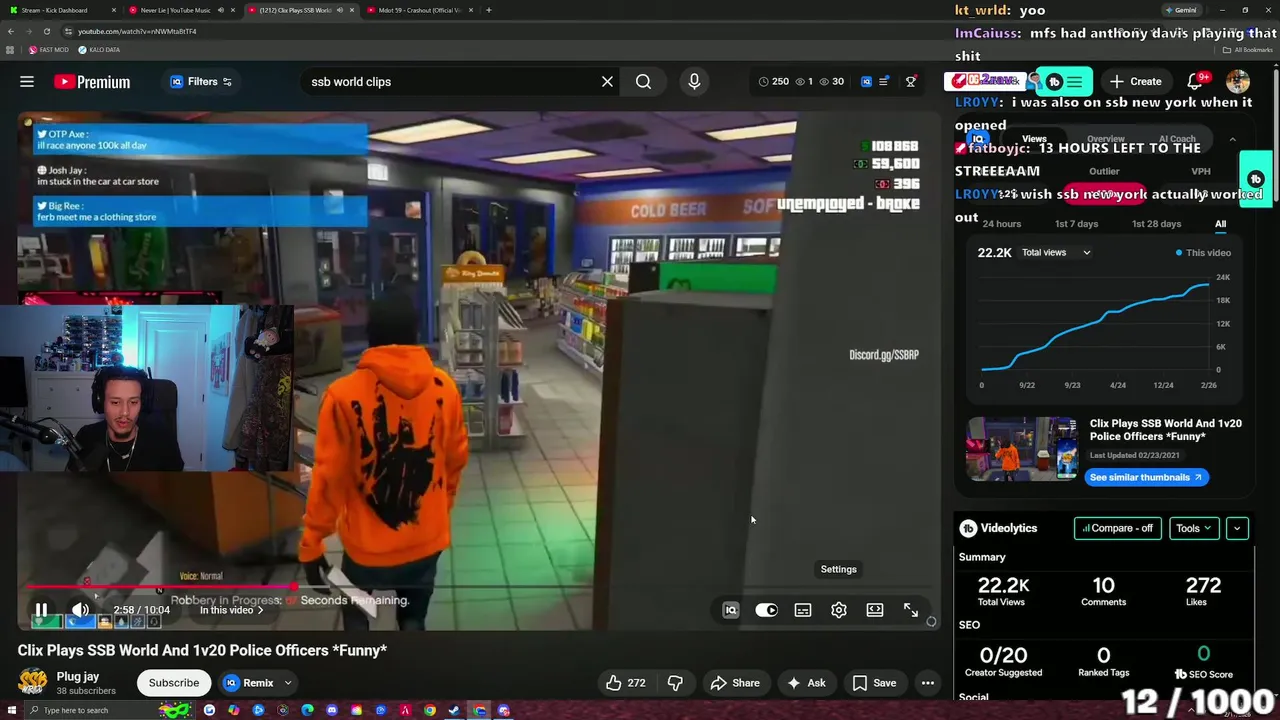This screenshot has width=1280, height=720.
Task: Open the video thumbnail preview in panel
Action: coord(1021,449)
